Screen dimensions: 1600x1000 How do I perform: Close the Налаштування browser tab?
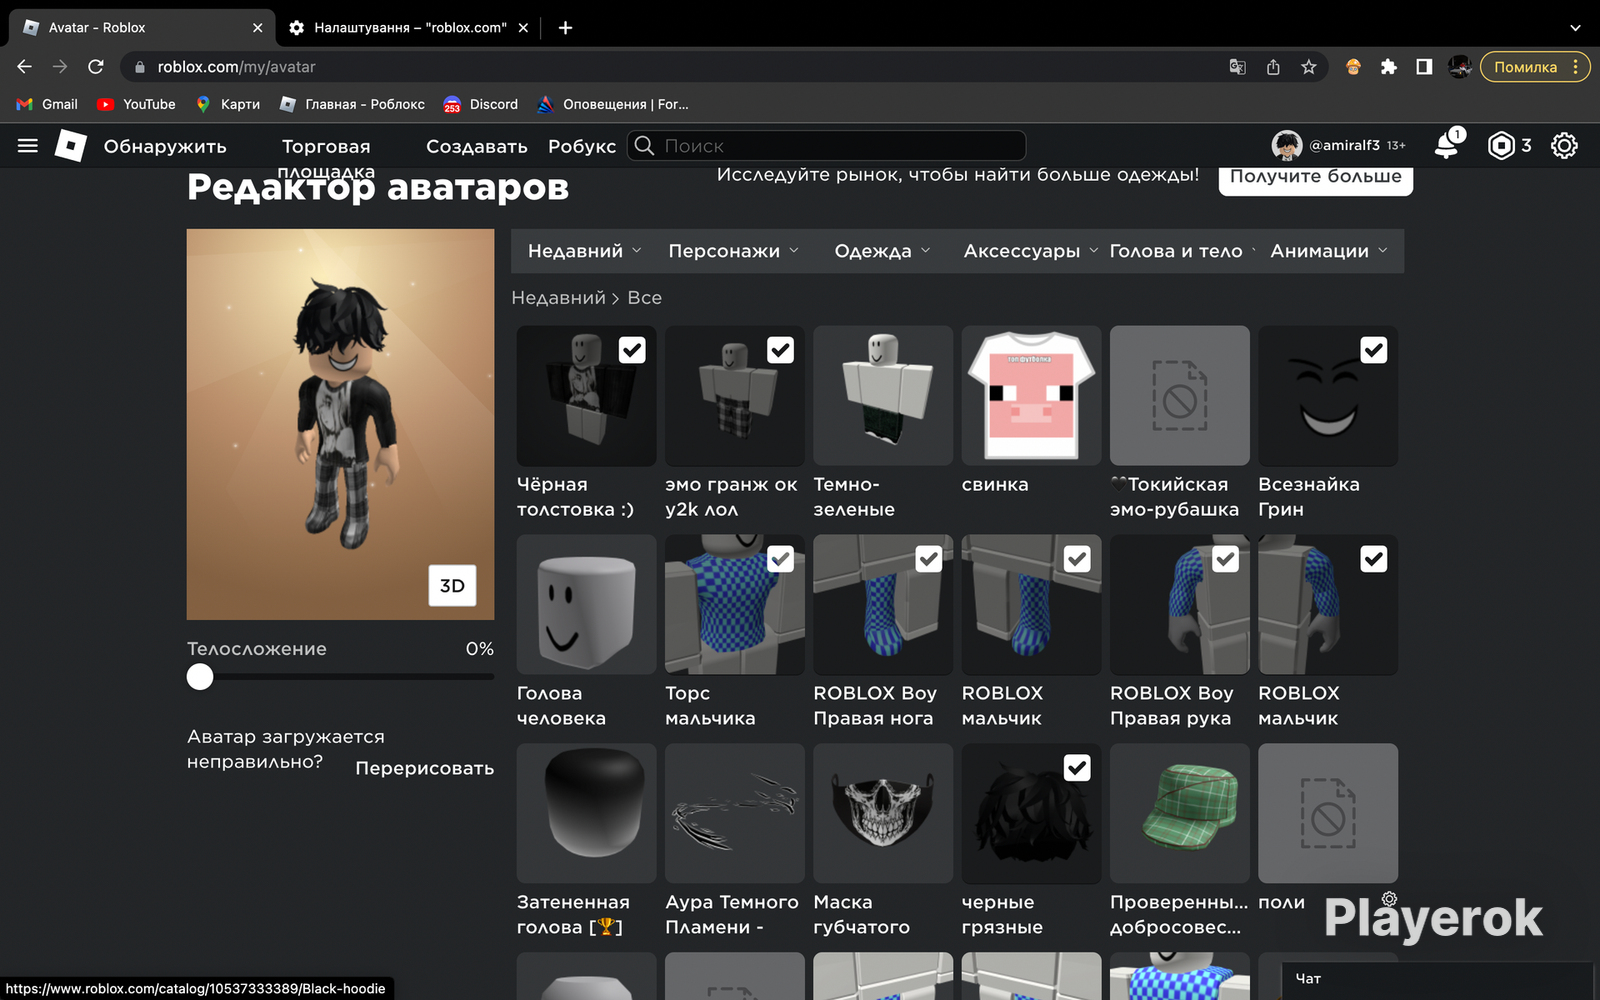[x=523, y=28]
